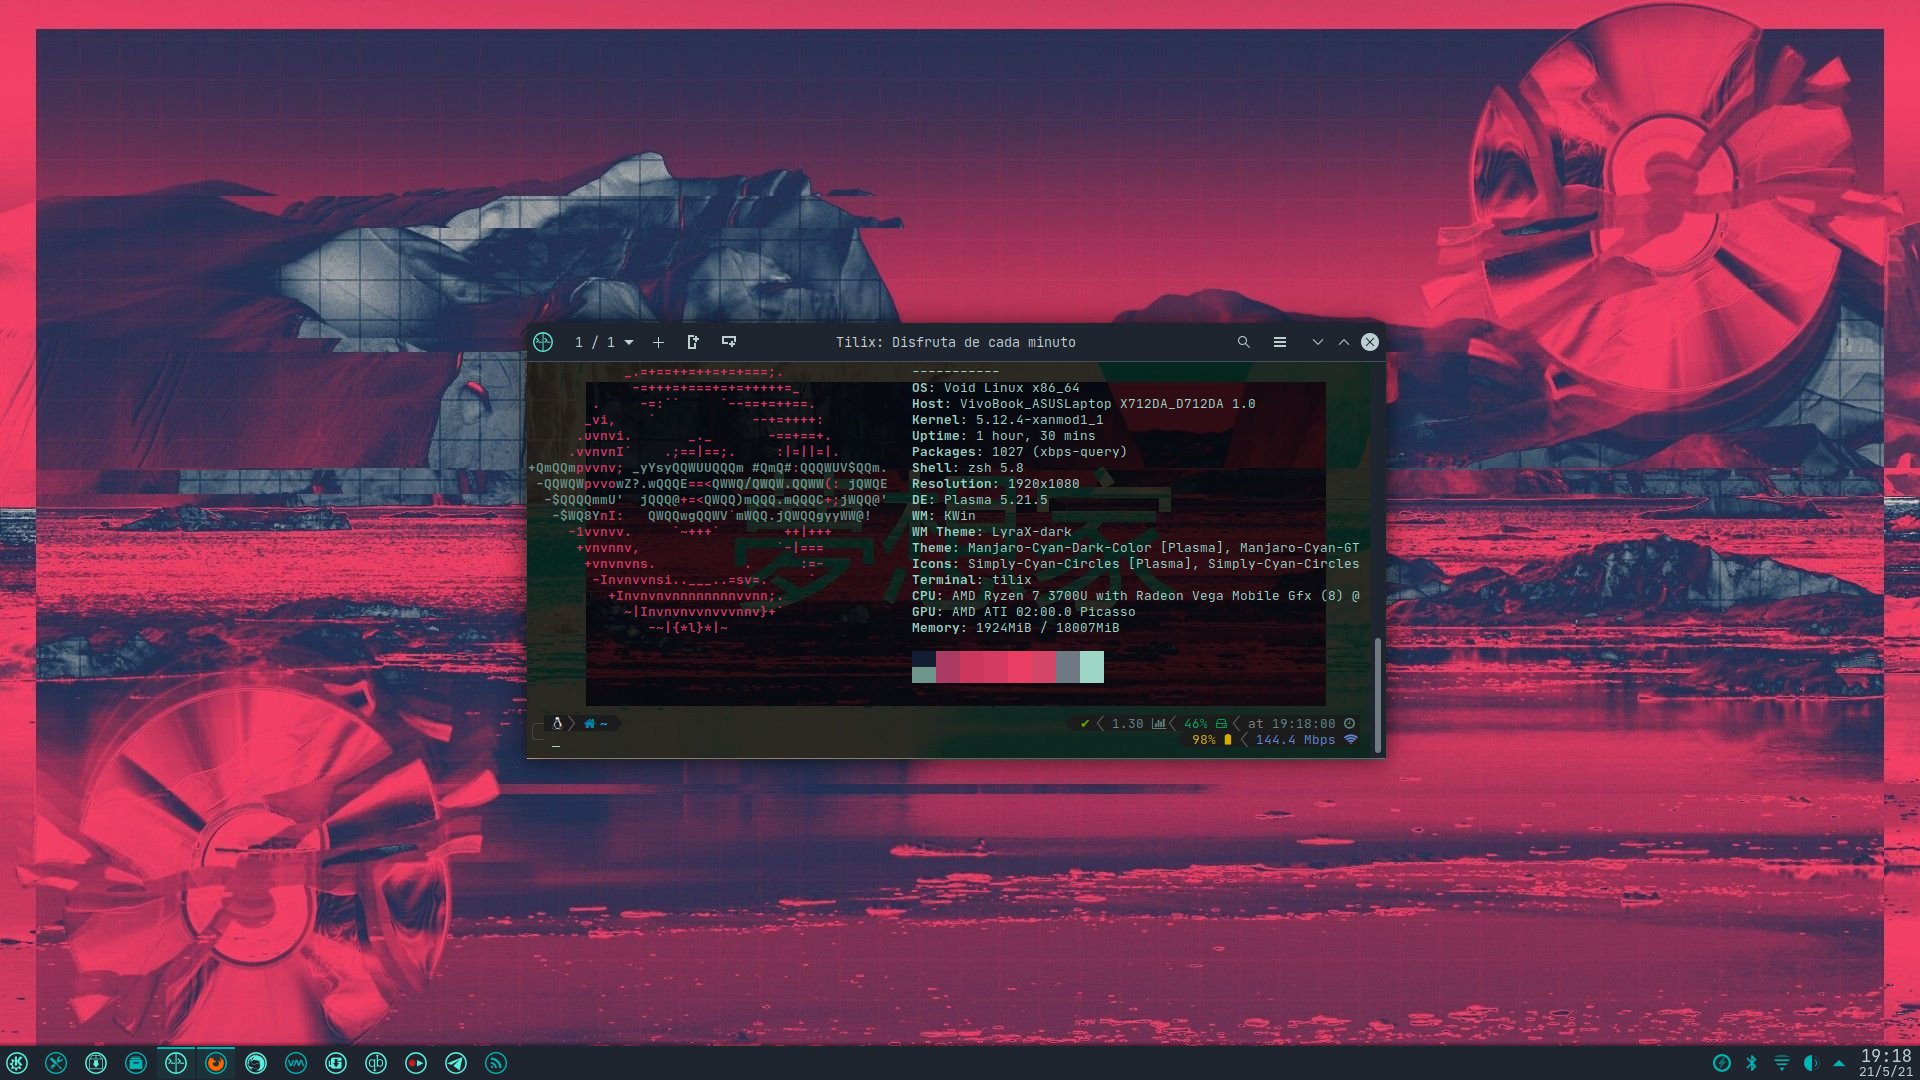Open the RSS feed reader taskbar icon
Image resolution: width=1920 pixels, height=1080 pixels.
point(496,1063)
